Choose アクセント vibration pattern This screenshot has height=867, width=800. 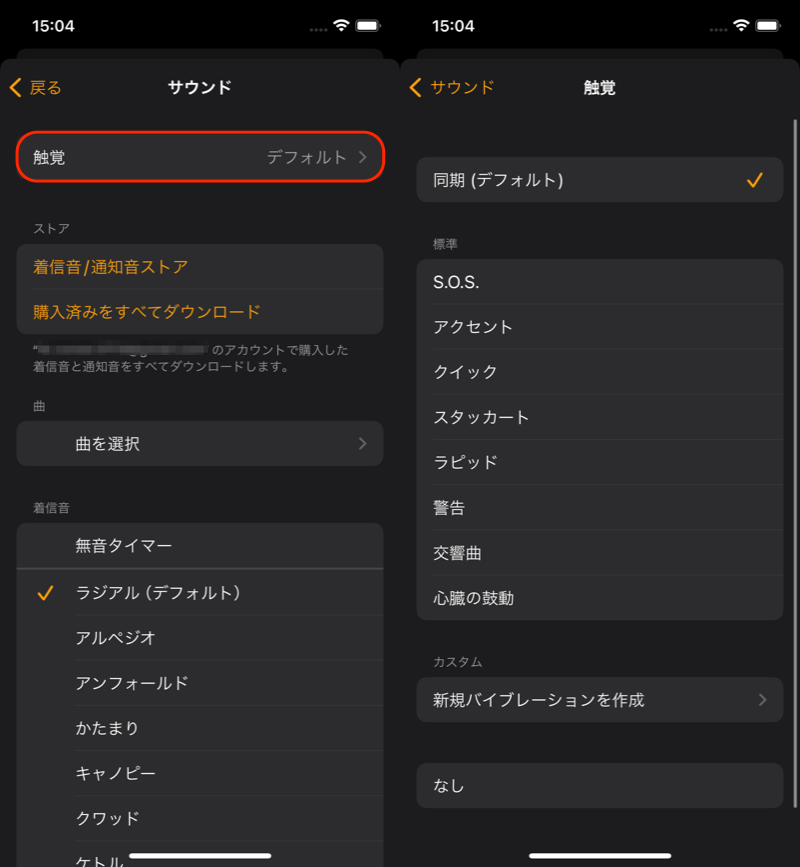point(600,327)
